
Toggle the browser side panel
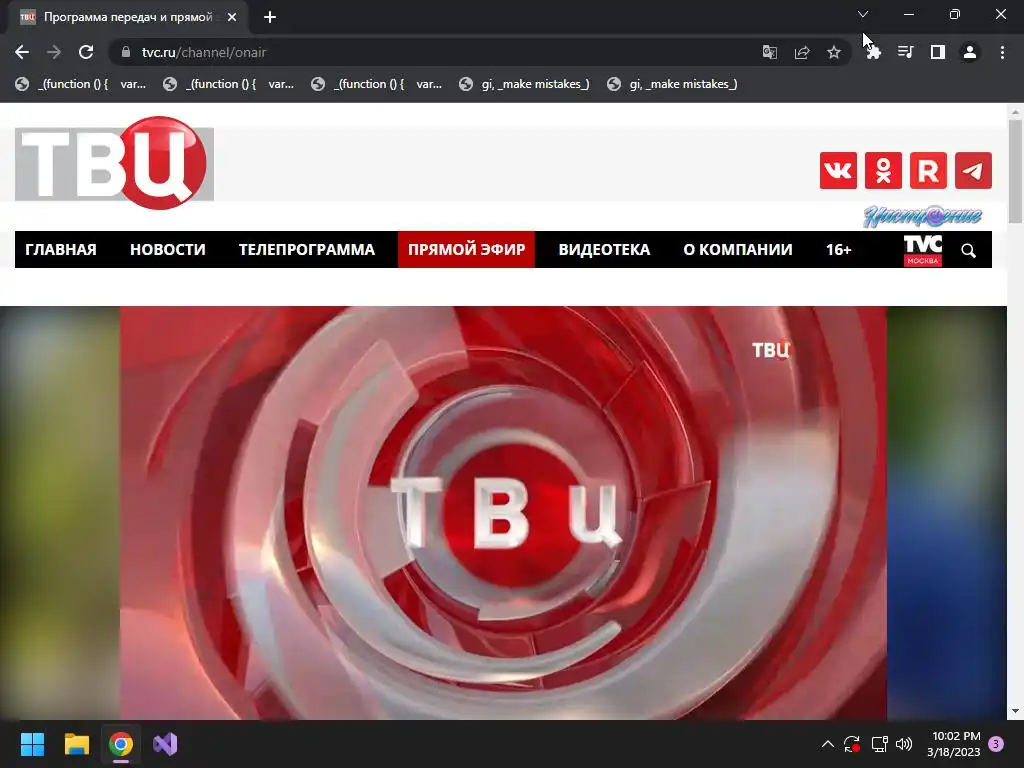(x=938, y=52)
